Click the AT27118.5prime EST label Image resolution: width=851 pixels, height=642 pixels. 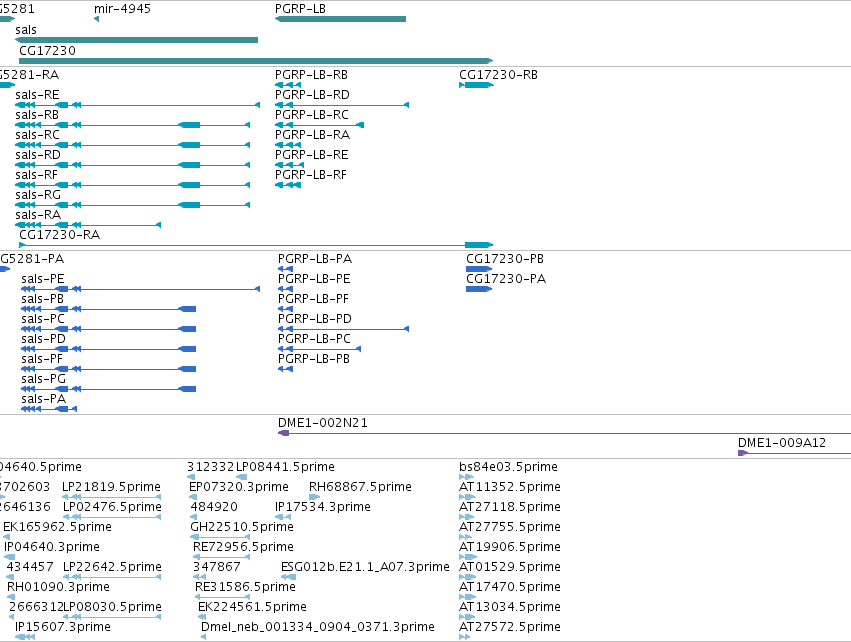pos(510,507)
